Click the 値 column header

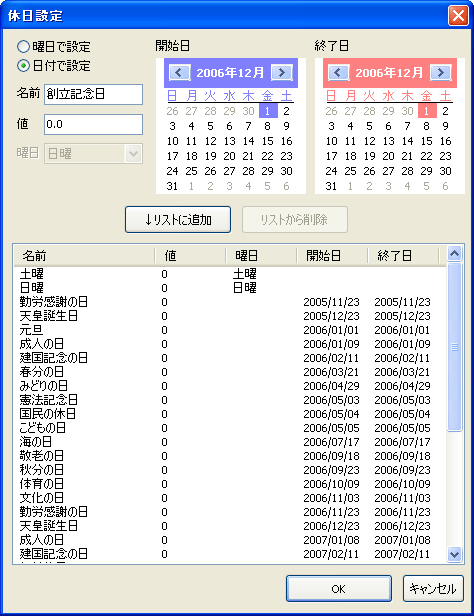point(190,256)
